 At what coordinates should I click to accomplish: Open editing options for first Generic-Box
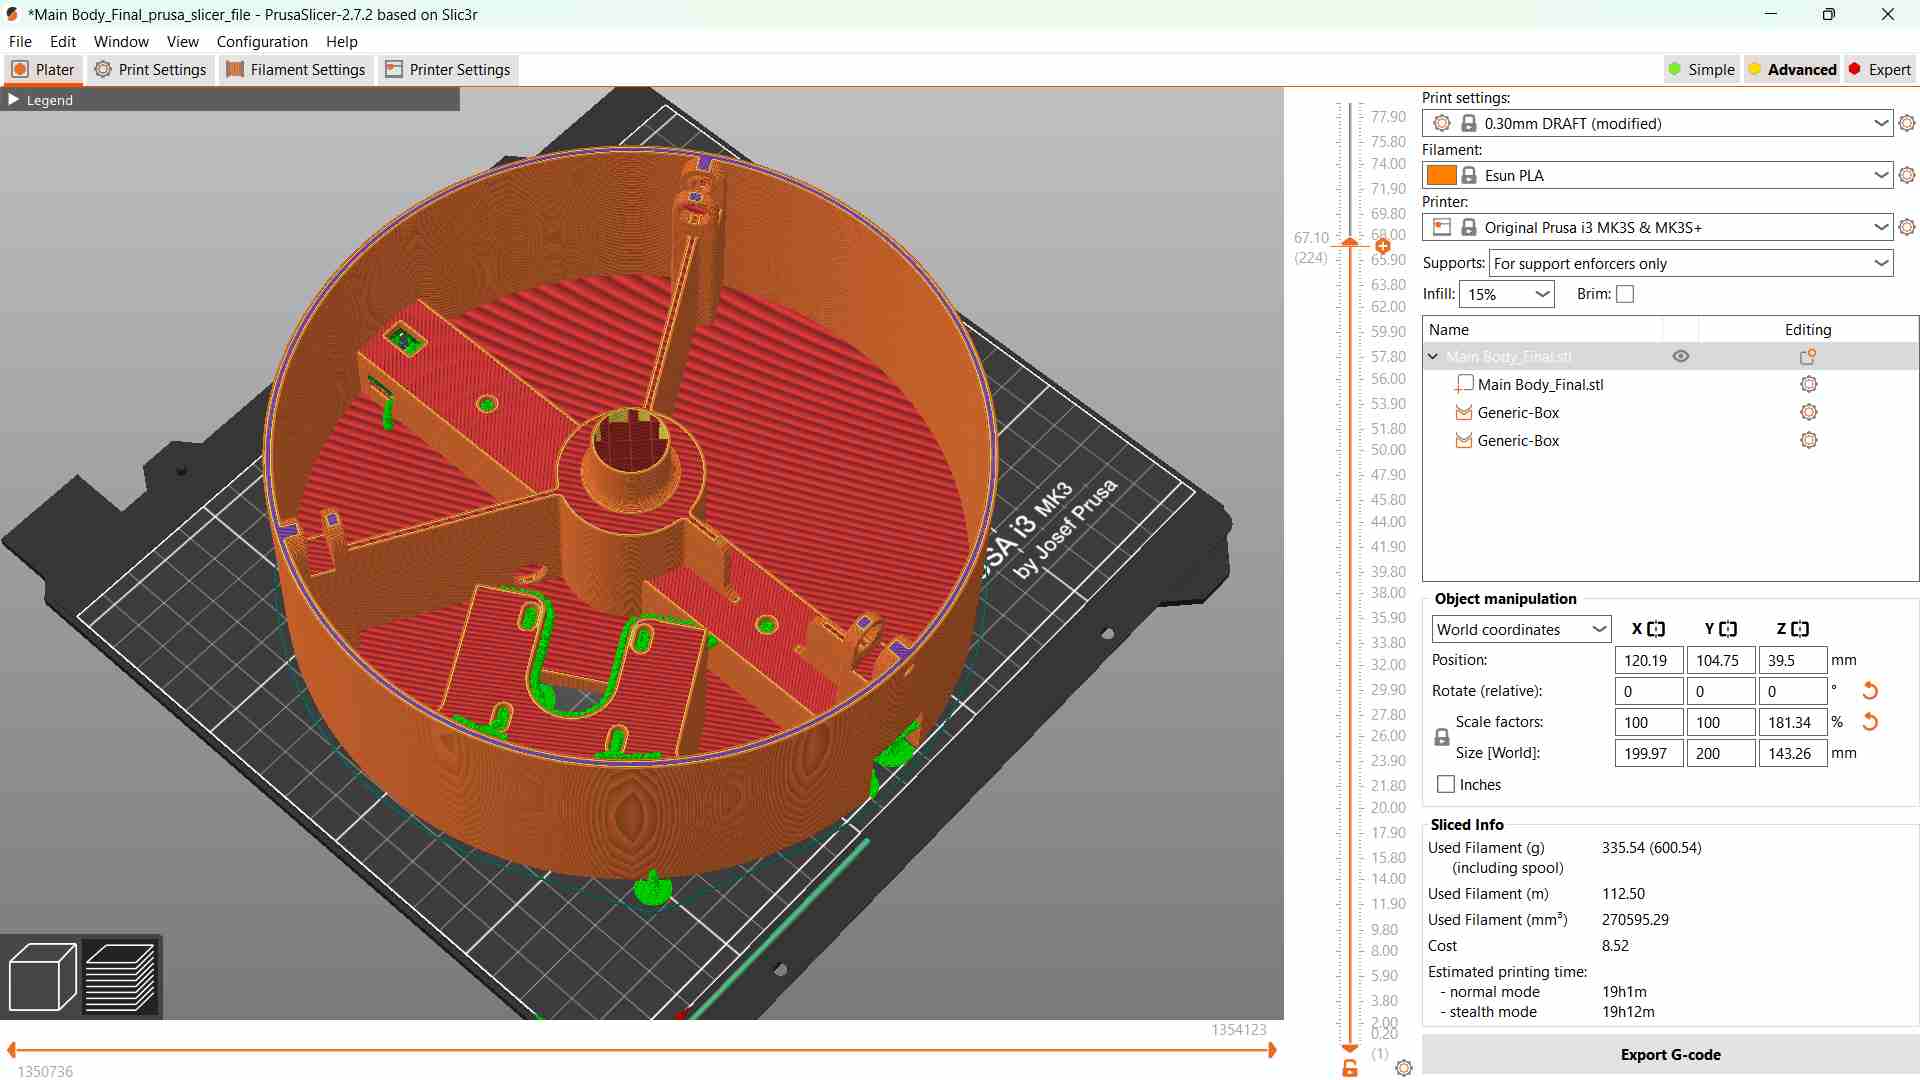(x=1808, y=412)
